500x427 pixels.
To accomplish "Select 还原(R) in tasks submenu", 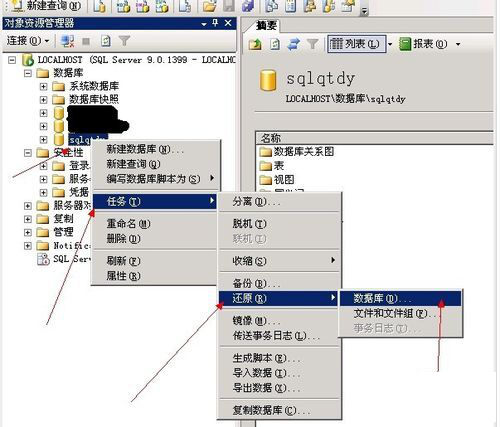I will (x=279, y=298).
